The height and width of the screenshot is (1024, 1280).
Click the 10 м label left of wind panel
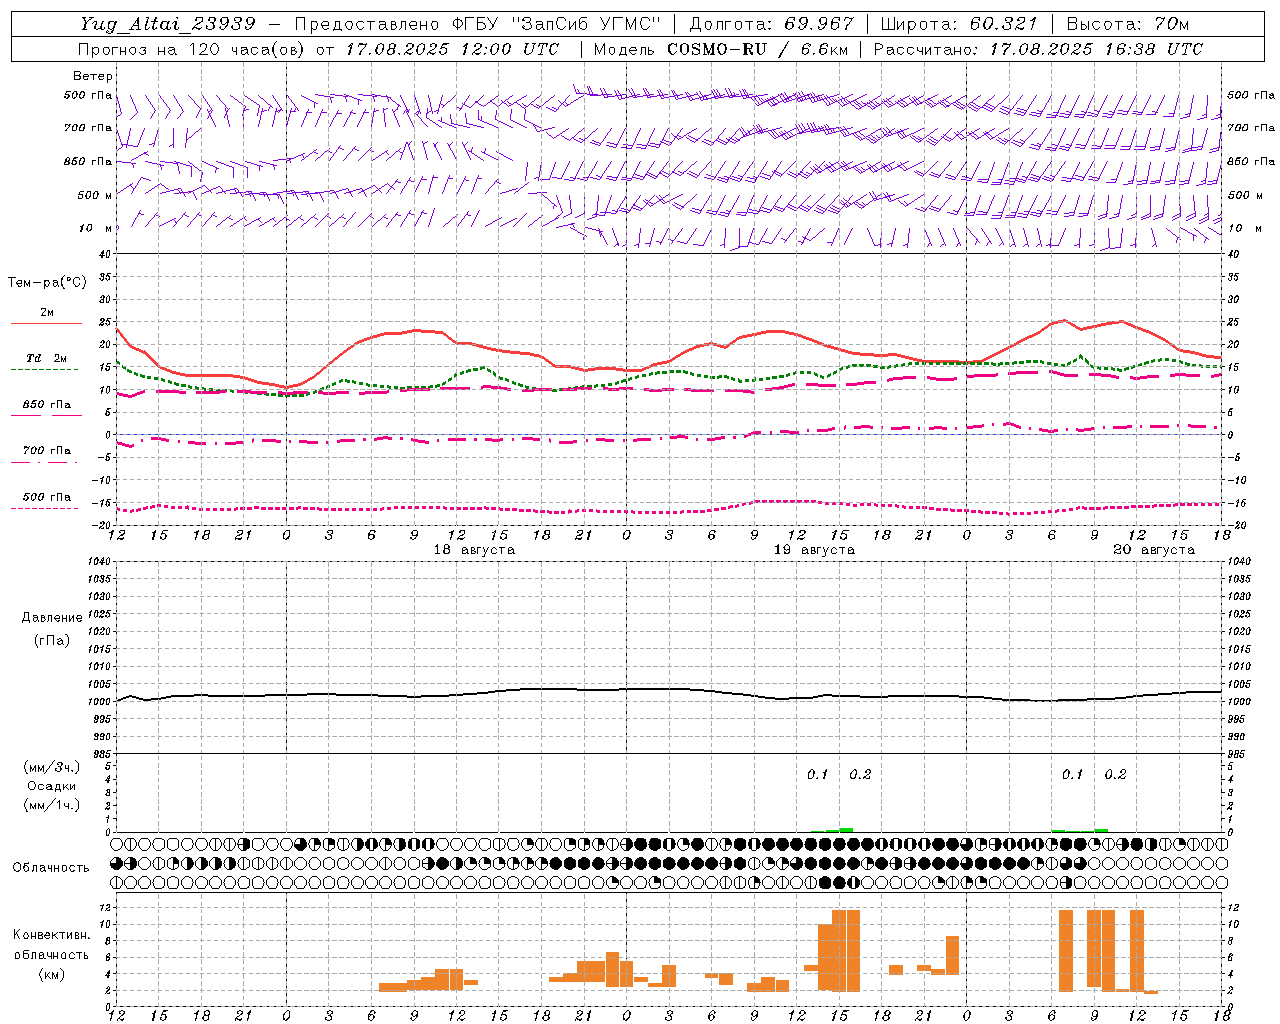click(96, 229)
